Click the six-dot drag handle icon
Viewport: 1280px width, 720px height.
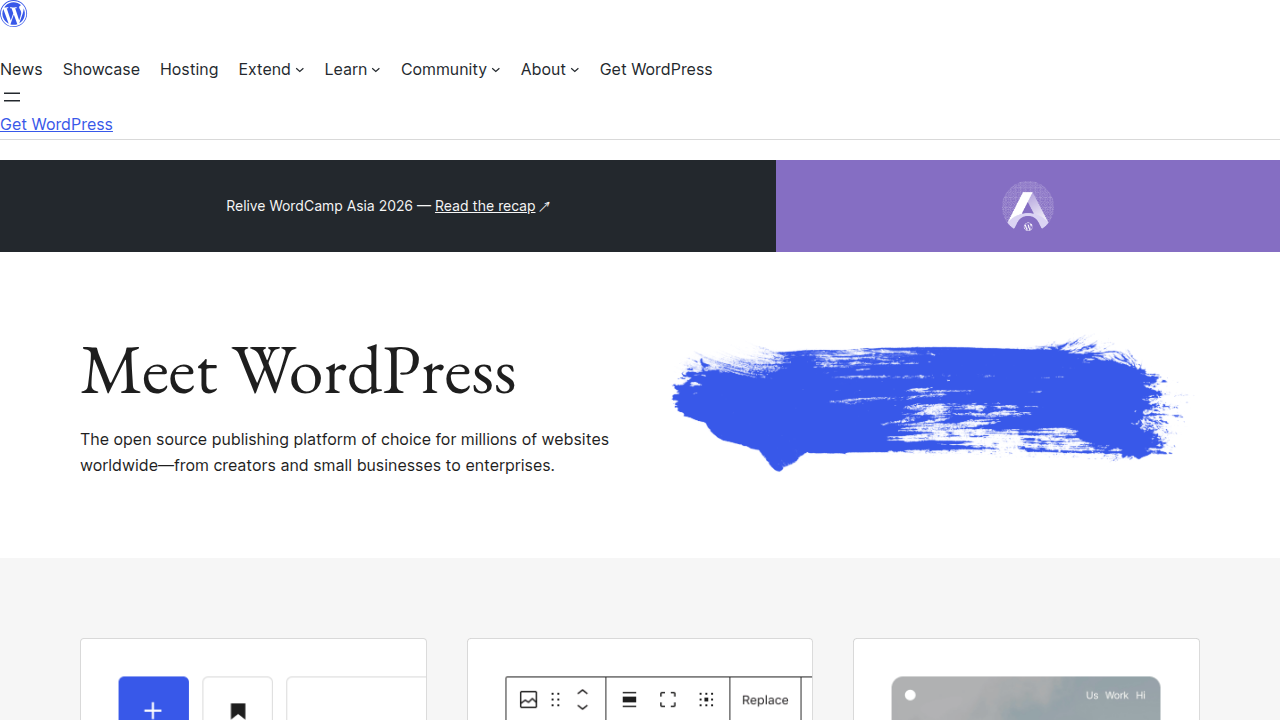click(x=556, y=700)
